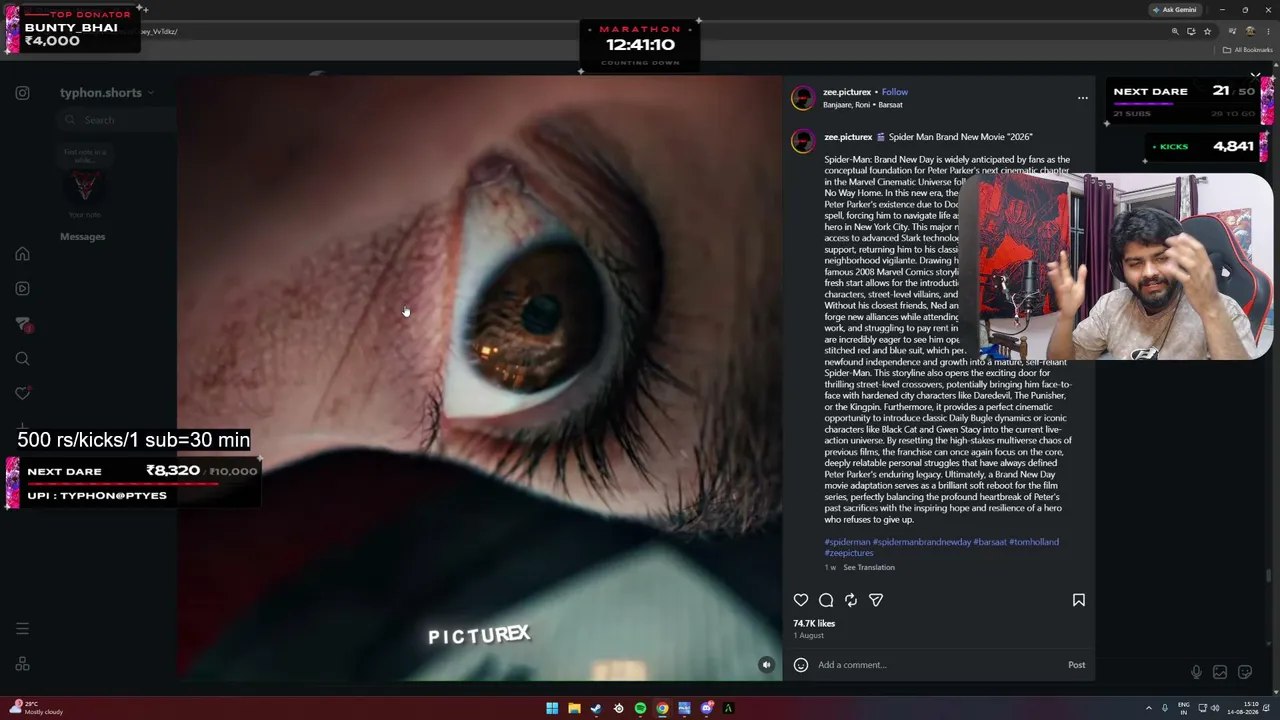
Task: Open the Windows Start menu
Action: click(x=552, y=709)
